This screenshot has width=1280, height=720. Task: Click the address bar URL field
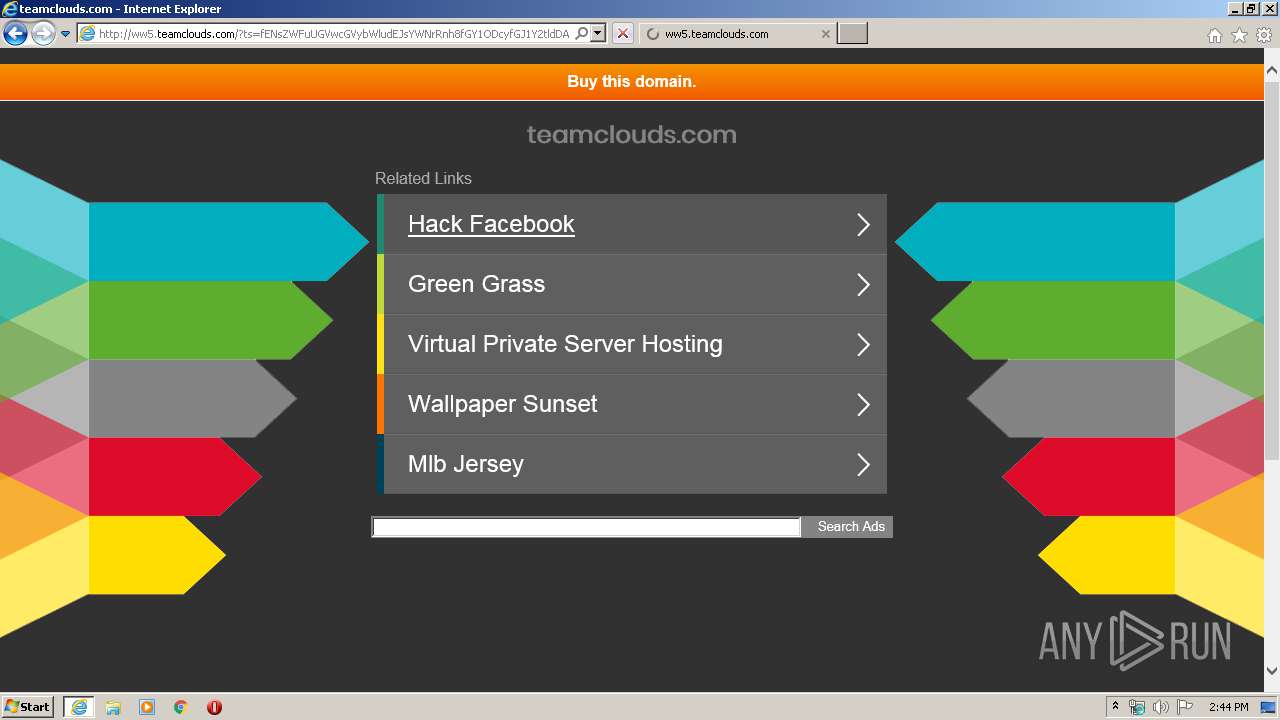[334, 34]
